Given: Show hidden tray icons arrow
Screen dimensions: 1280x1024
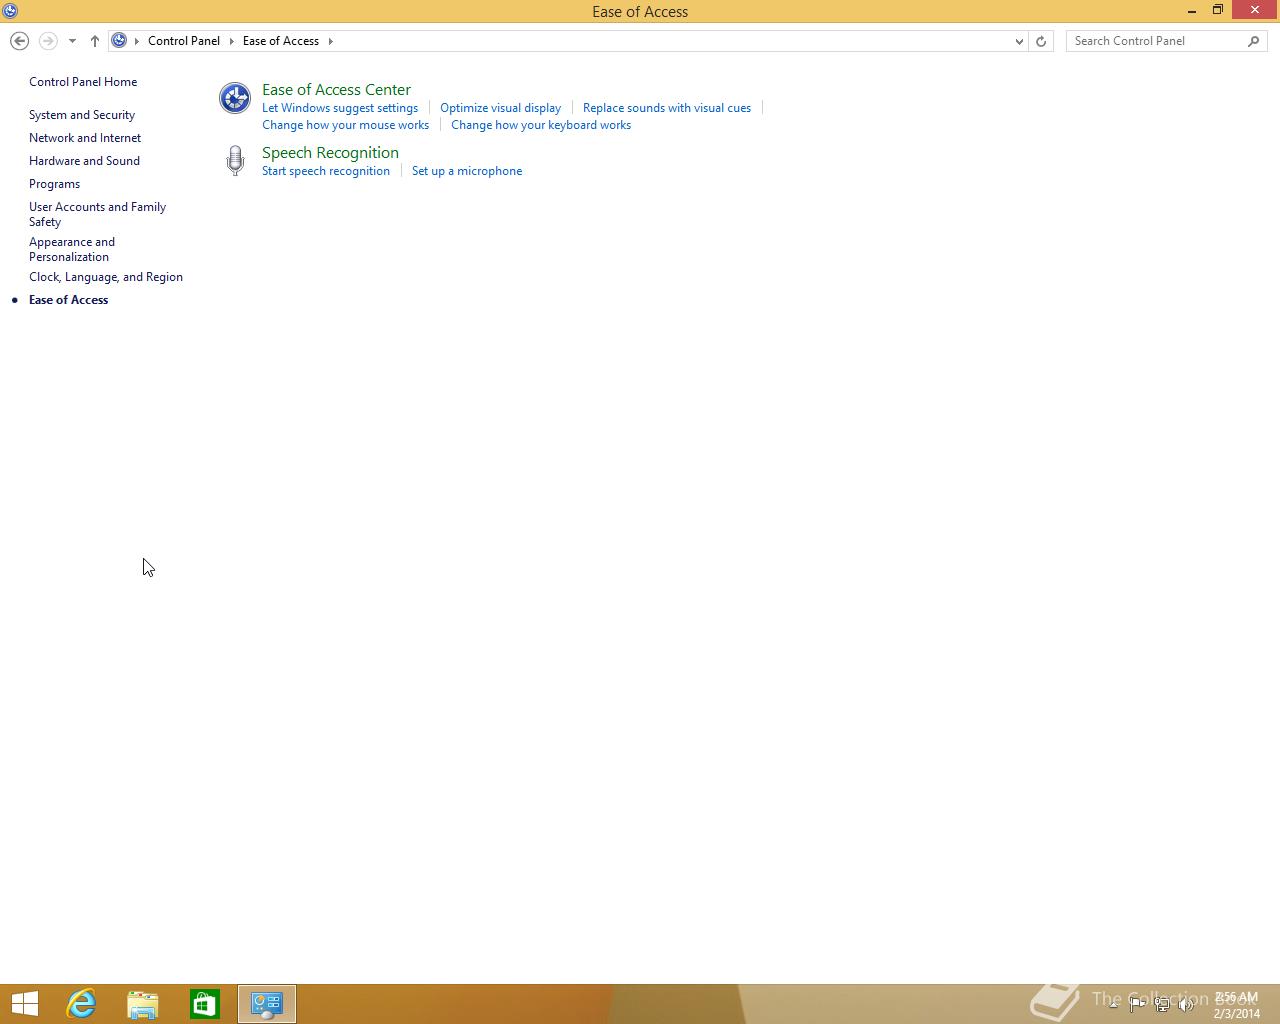Looking at the screenshot, I should (1113, 1003).
